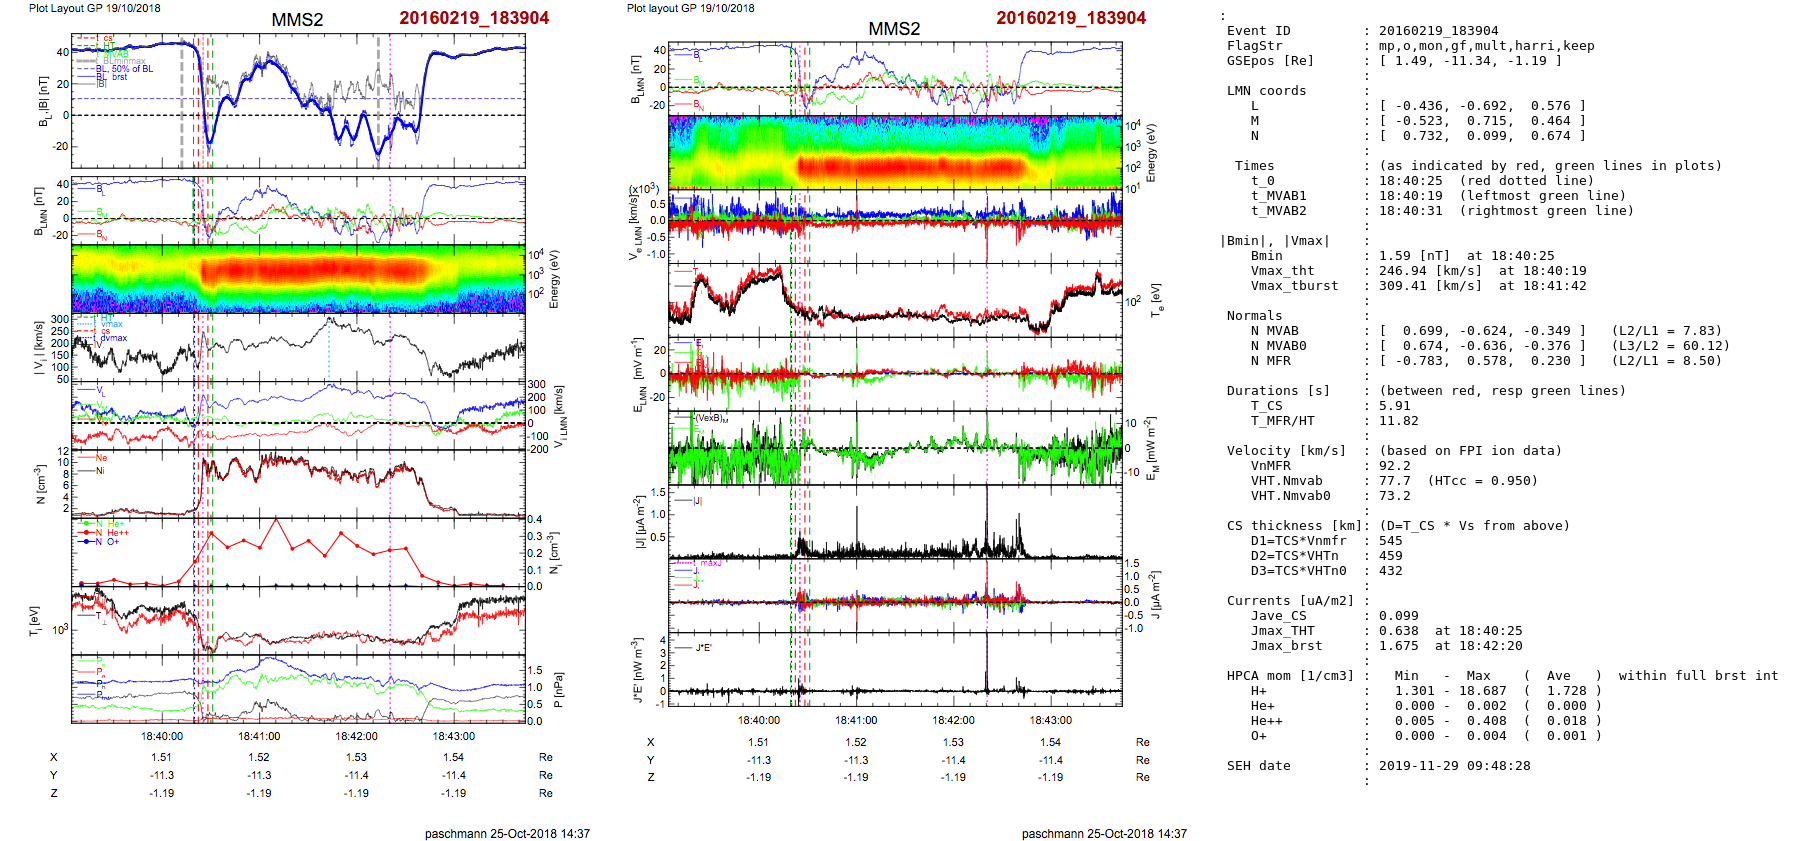1804x841 pixels.
Task: Select the right electron energy spectrogram panel
Action: click(894, 152)
